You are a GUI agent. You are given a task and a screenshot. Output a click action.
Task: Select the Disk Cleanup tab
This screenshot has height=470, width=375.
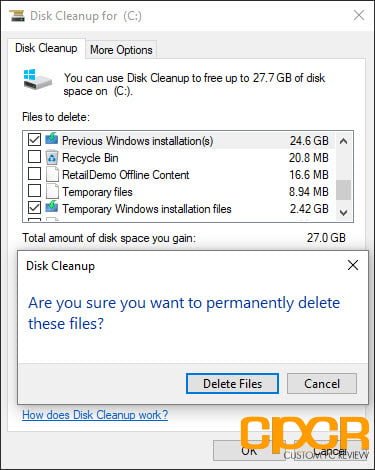click(x=46, y=48)
